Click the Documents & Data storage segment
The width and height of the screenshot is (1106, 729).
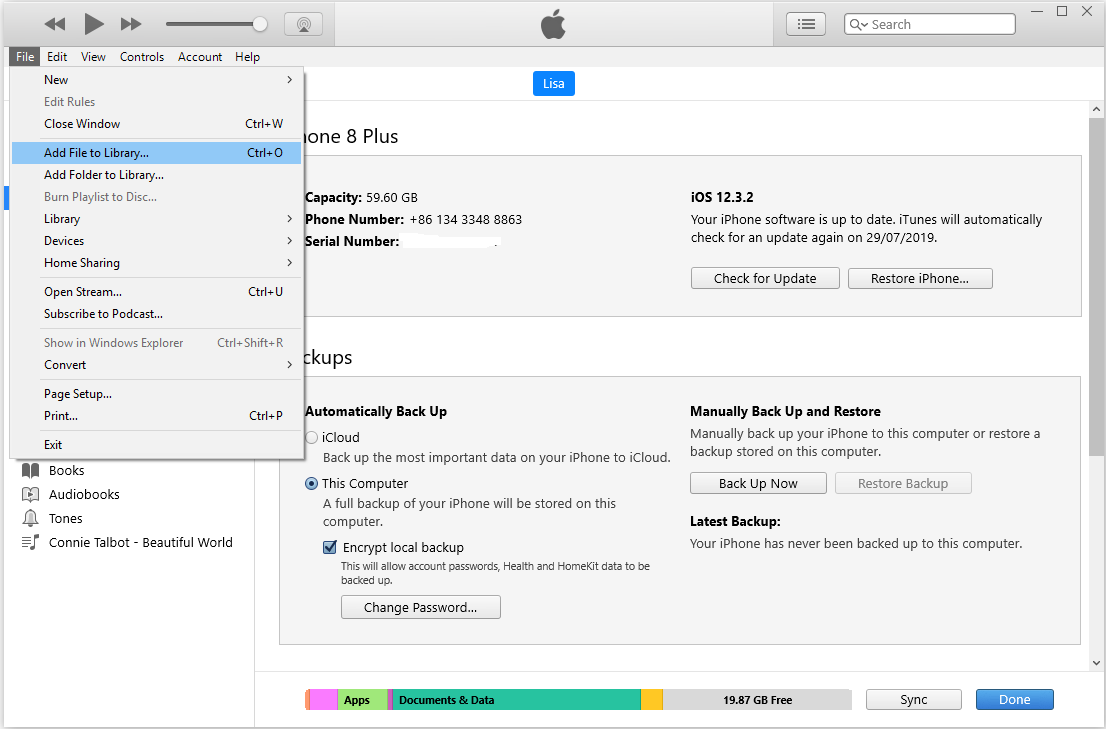516,699
